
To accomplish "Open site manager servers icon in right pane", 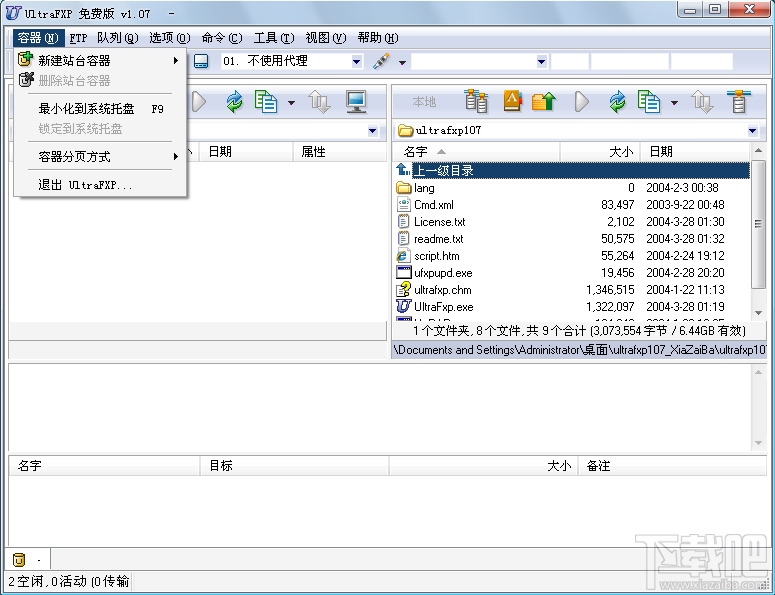I will coord(476,102).
